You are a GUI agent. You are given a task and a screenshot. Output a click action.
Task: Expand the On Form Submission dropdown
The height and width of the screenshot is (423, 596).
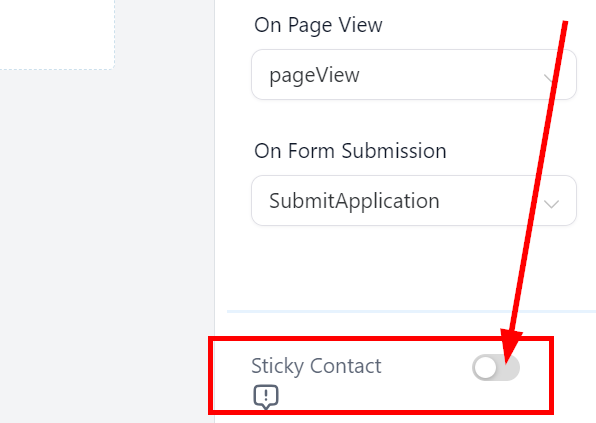click(414, 200)
